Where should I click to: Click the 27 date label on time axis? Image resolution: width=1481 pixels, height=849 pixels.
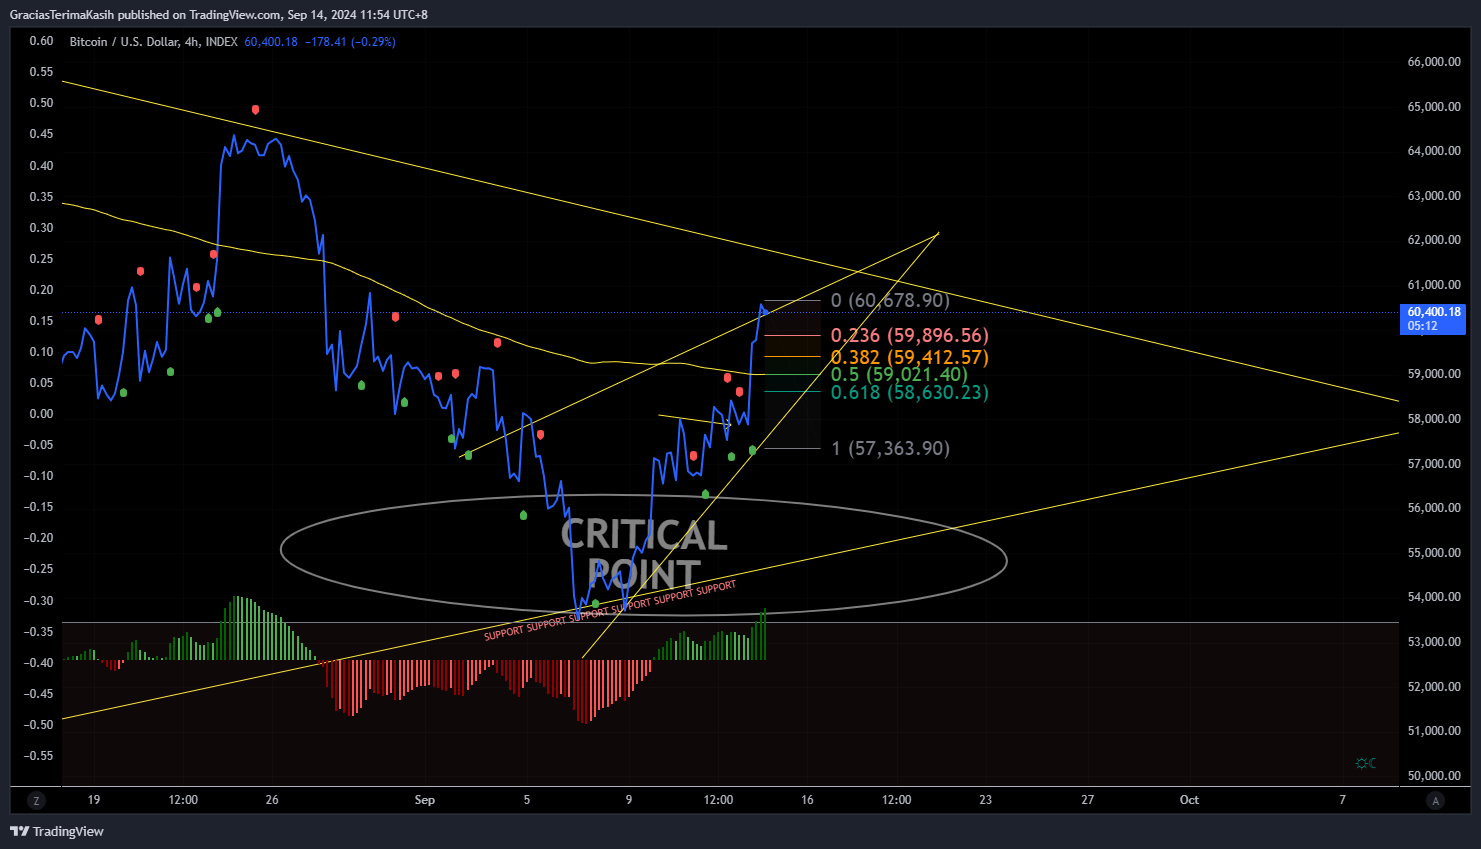click(x=1088, y=800)
